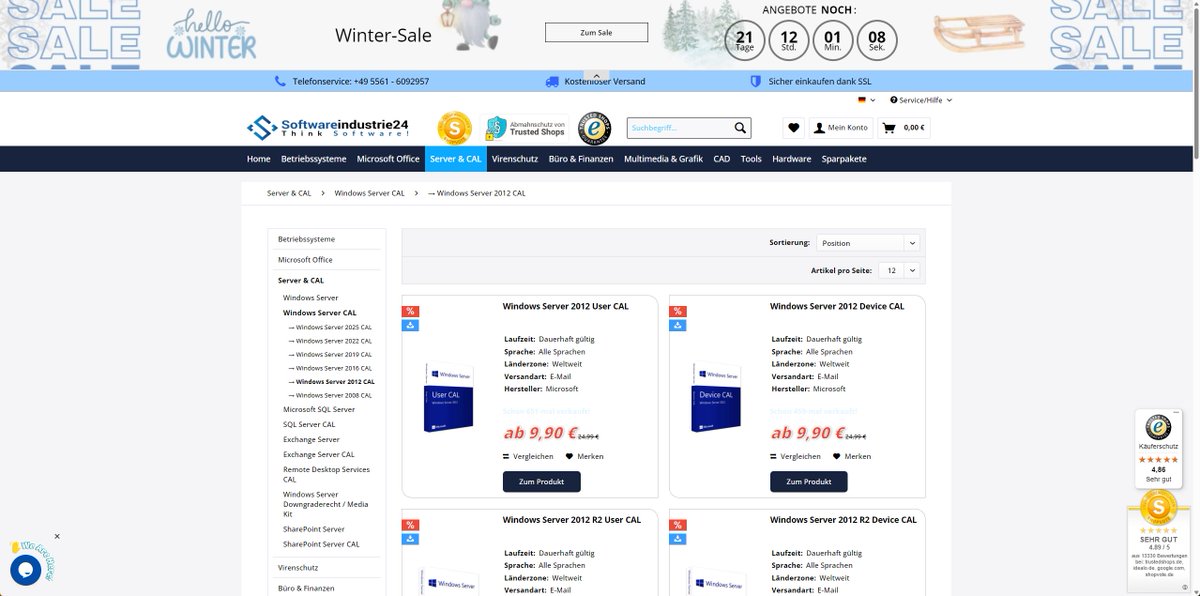Click the search magnifier icon
This screenshot has width=1200, height=596.
pos(740,128)
